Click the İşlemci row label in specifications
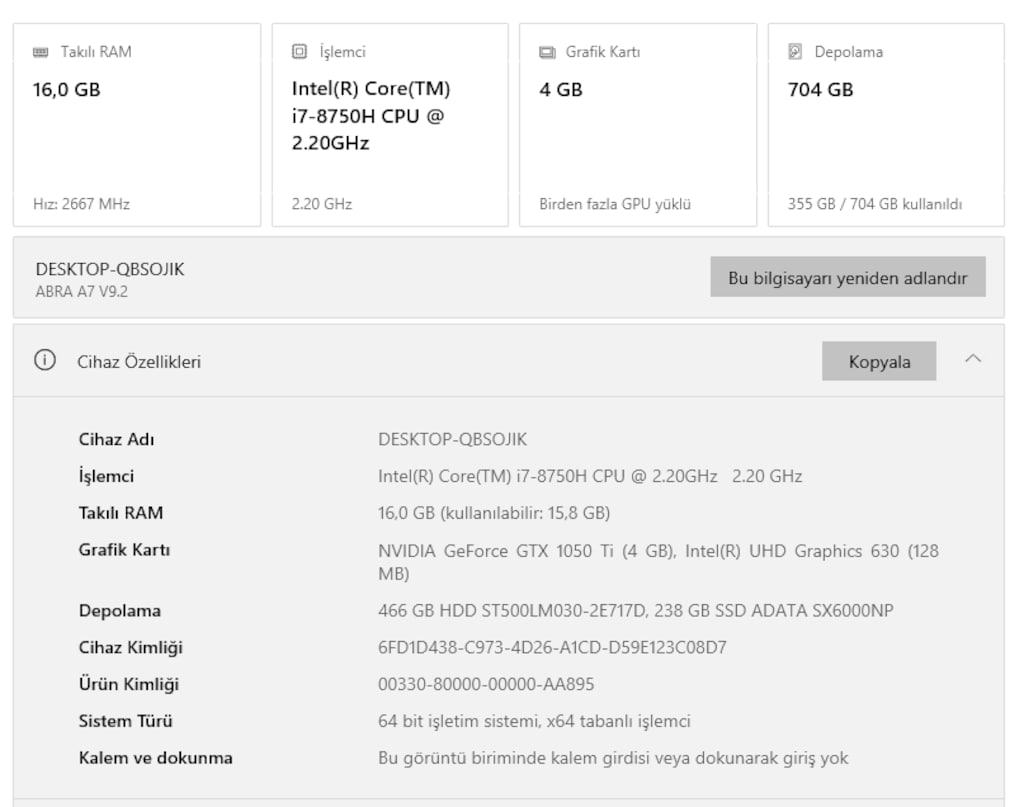The image size is (1024, 807). click(x=106, y=477)
